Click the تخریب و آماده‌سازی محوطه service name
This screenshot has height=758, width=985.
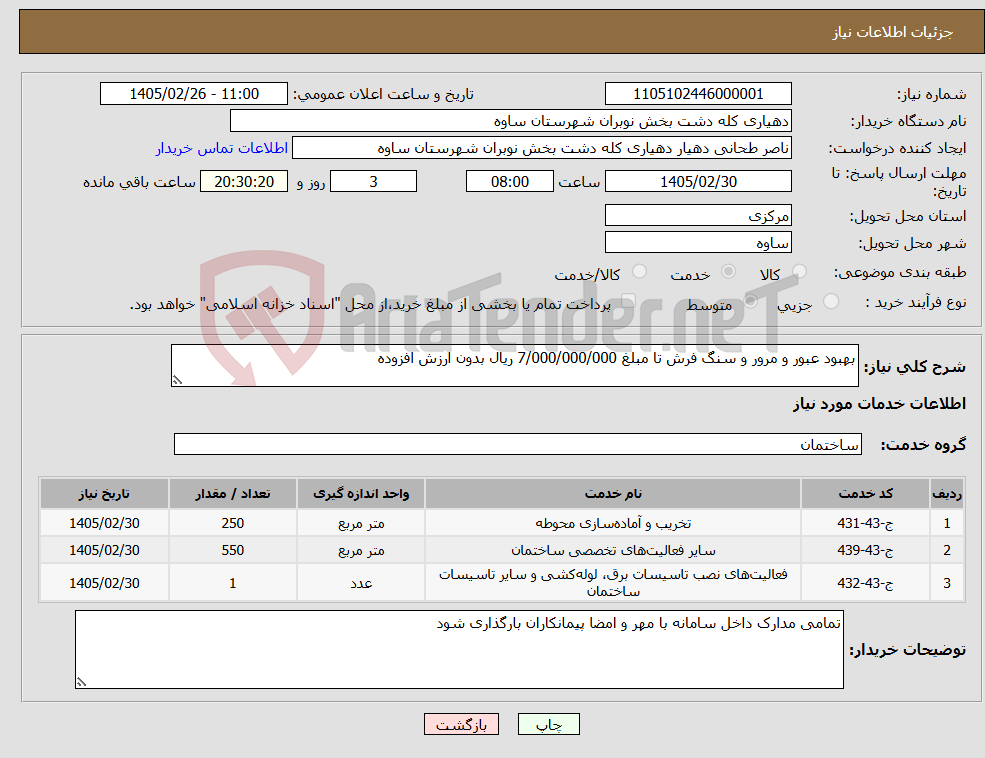(612, 523)
